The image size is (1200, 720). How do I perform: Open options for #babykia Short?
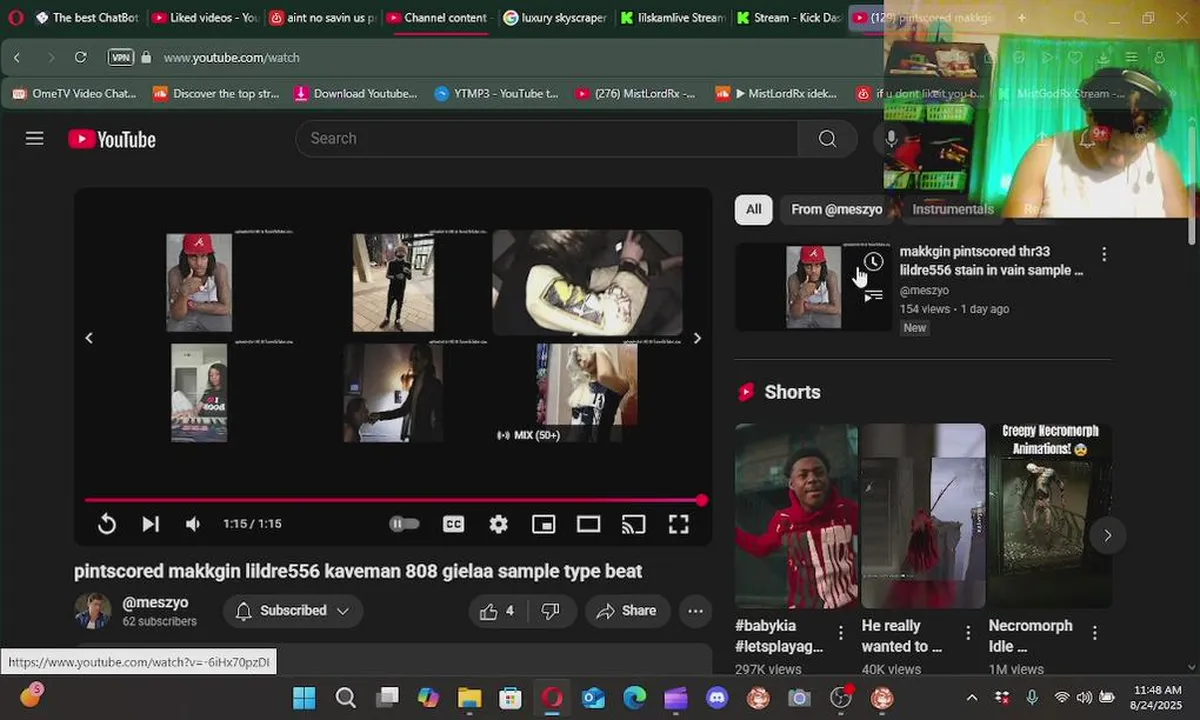pos(841,632)
